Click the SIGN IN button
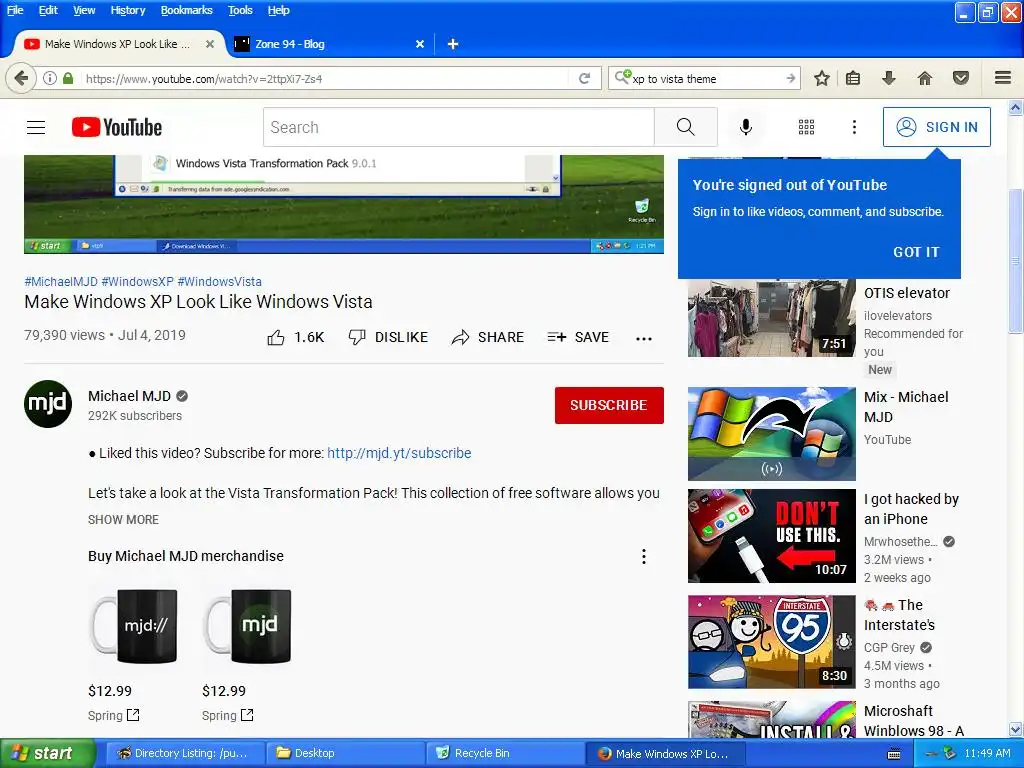 click(x=936, y=127)
